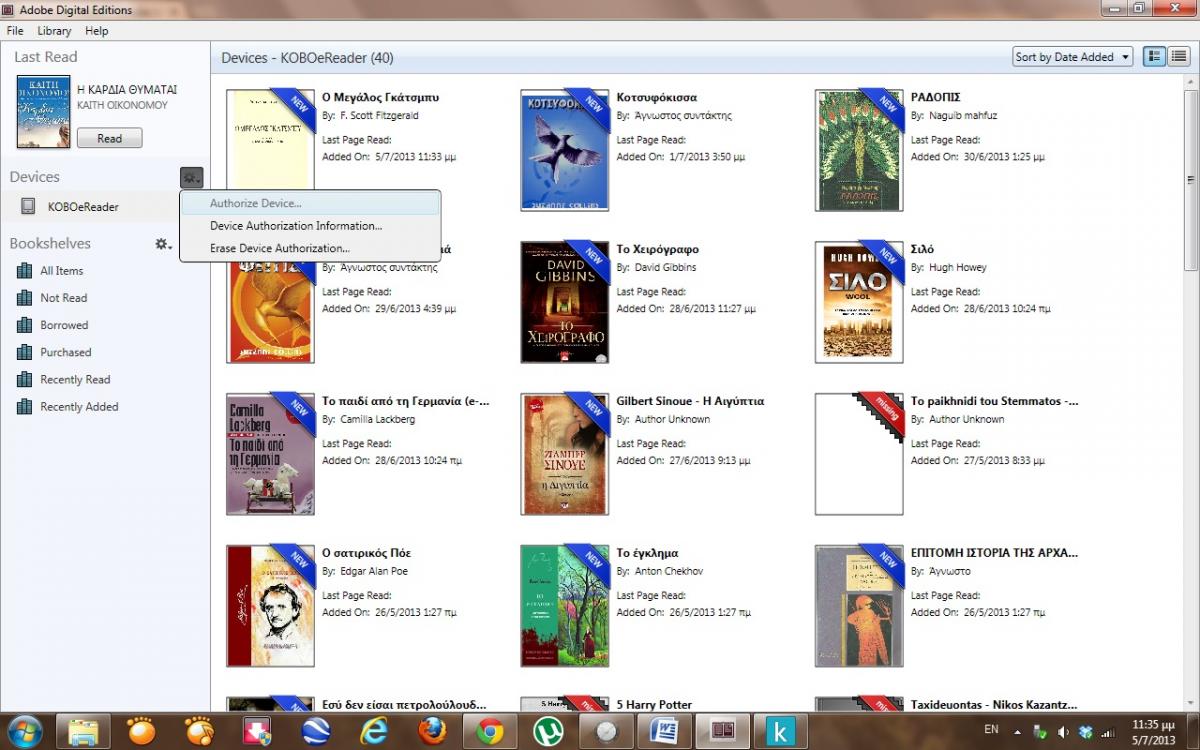Open the Recently Added bookshelf

point(79,407)
